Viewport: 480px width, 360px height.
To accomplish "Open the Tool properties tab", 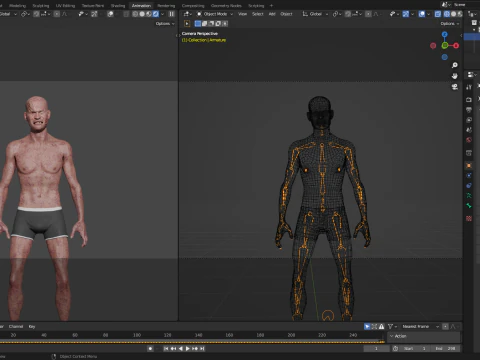I will tap(469, 87).
